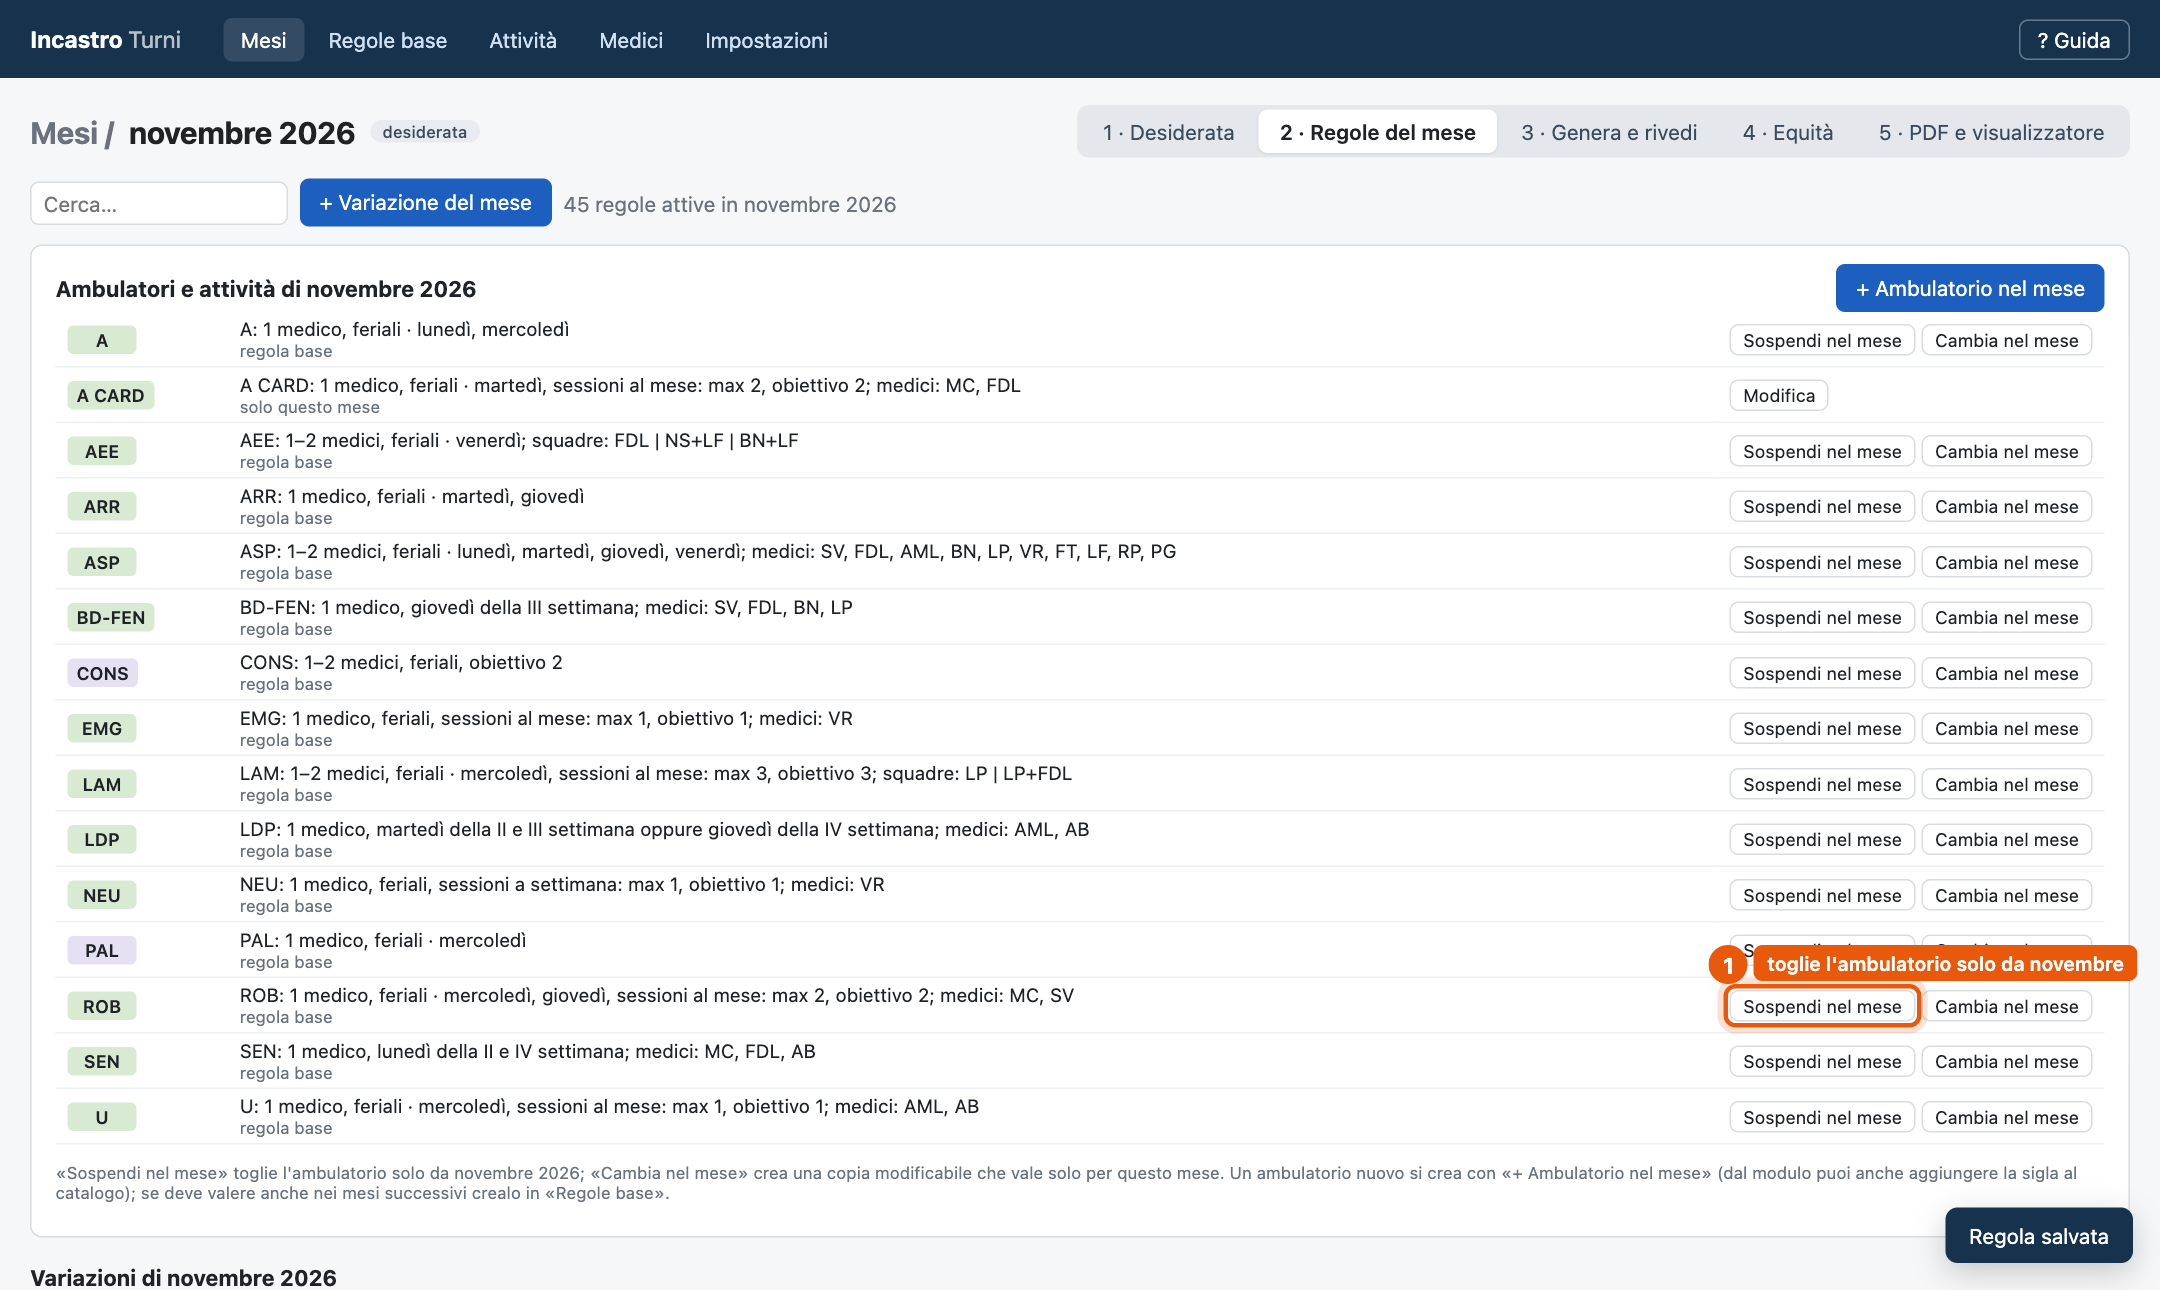Suspend ROB for this month
Viewport: 2160px width, 1290px height.
point(1822,1006)
